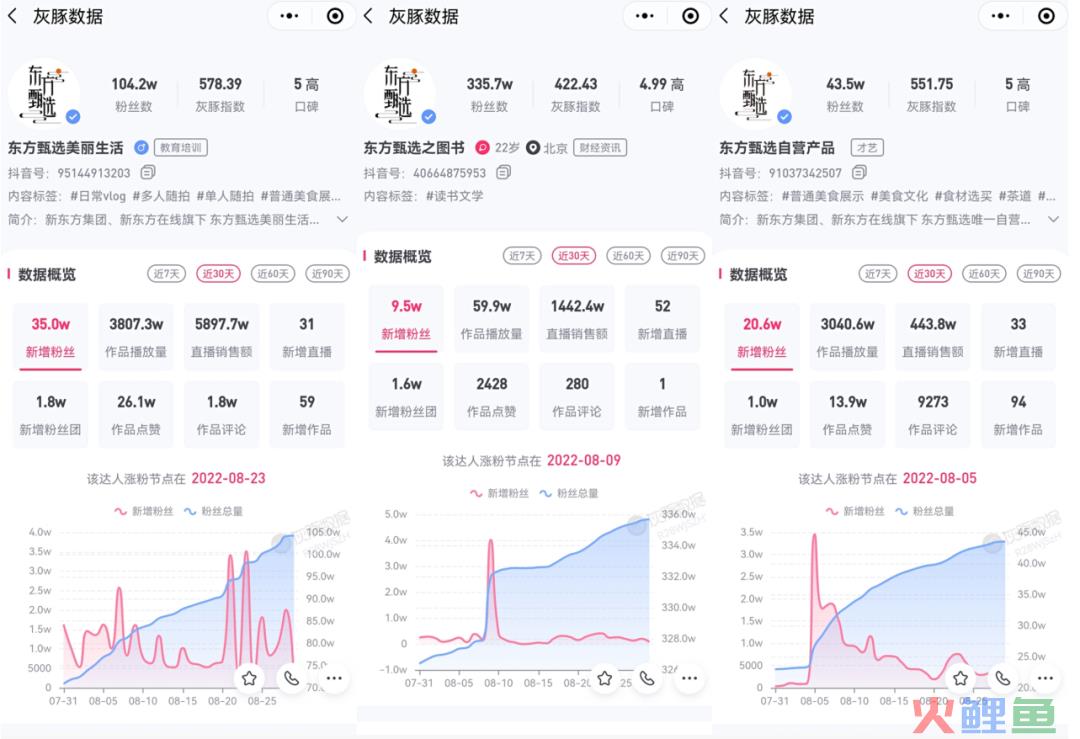Open more options below the 东方甄选之图书 chart
The image size is (1080, 739).
[689, 678]
